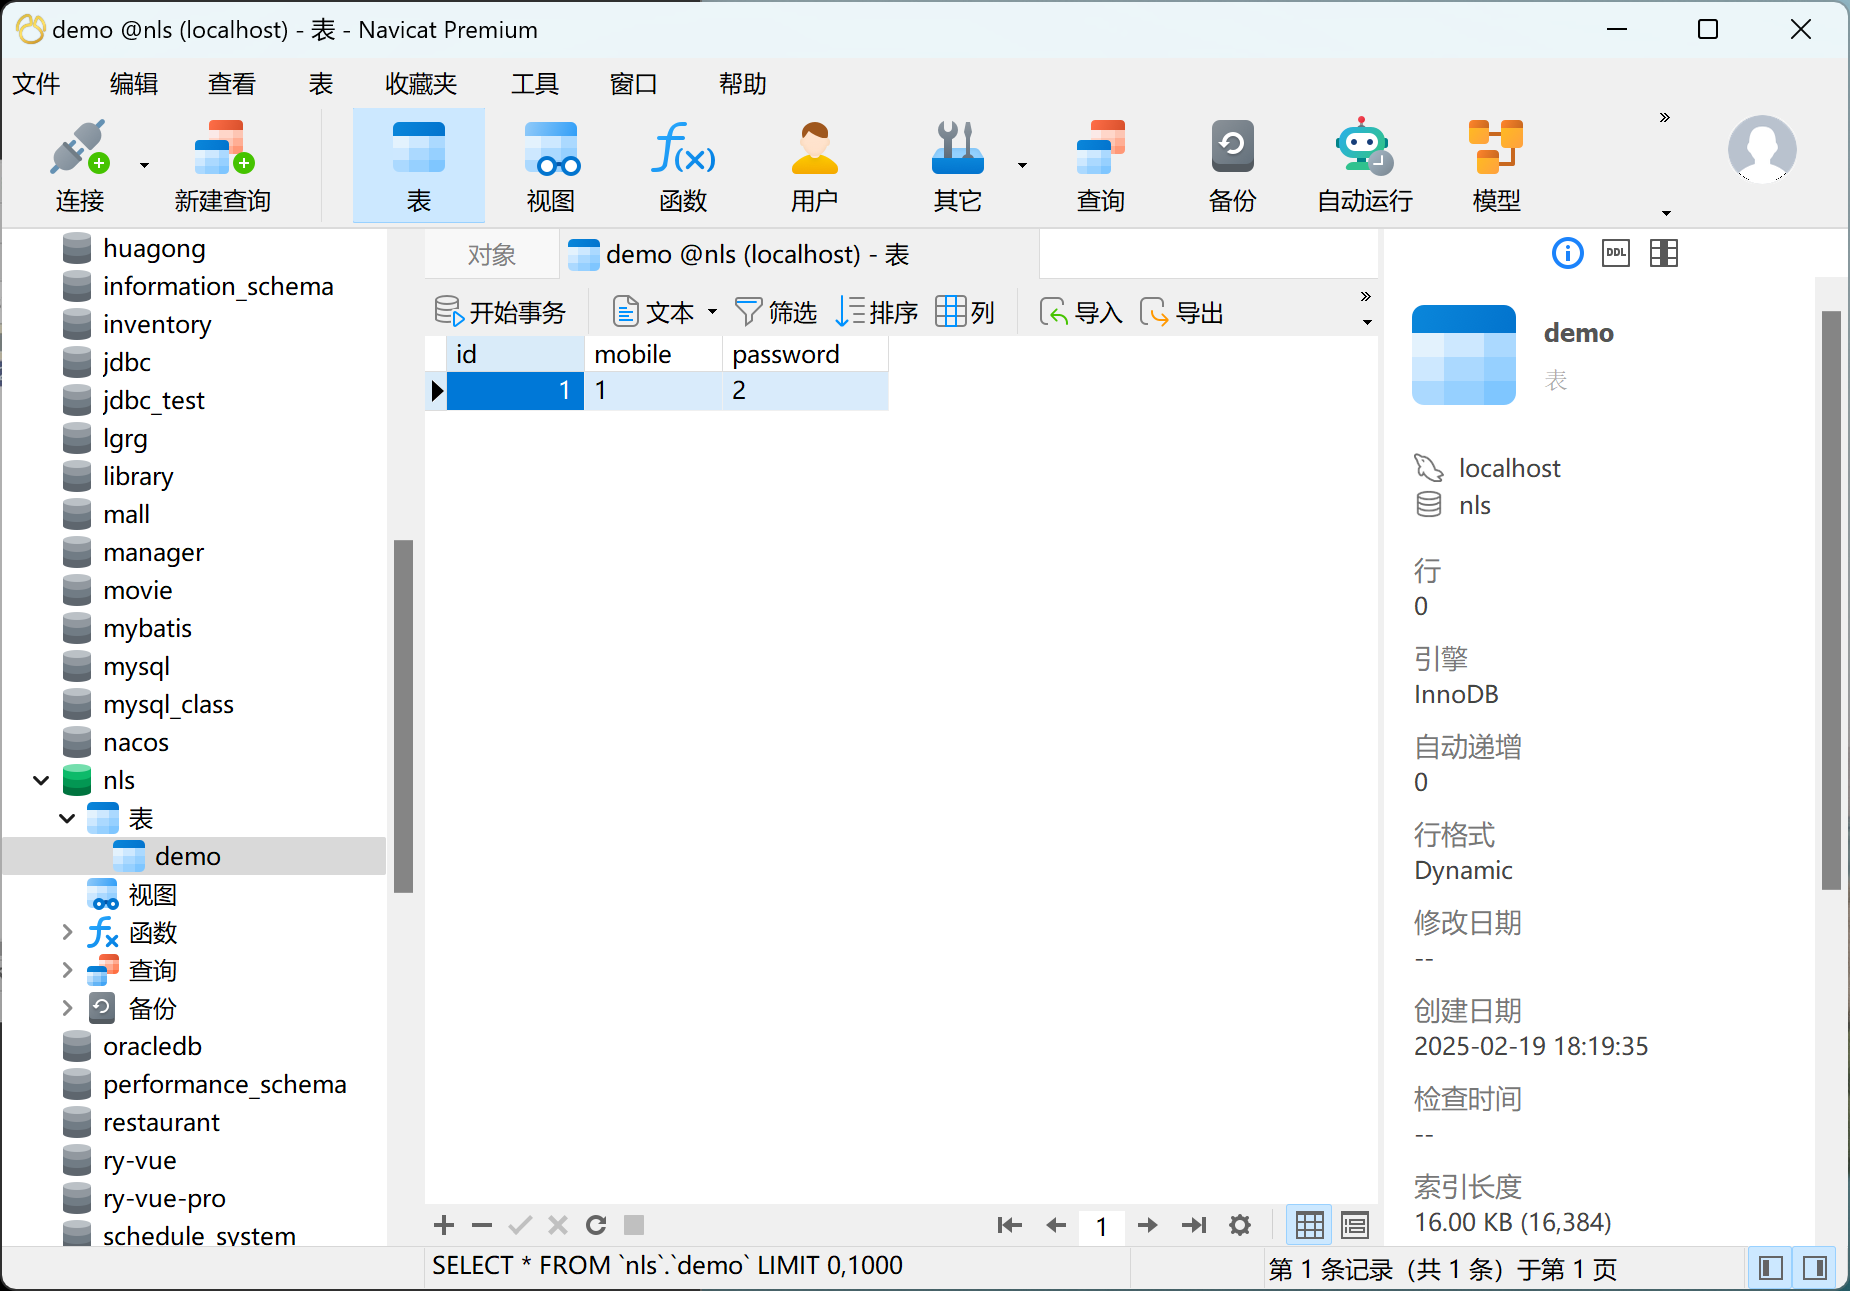This screenshot has height=1291, width=1850.
Task: Show the general info panel icon
Action: pyautogui.click(x=1567, y=254)
